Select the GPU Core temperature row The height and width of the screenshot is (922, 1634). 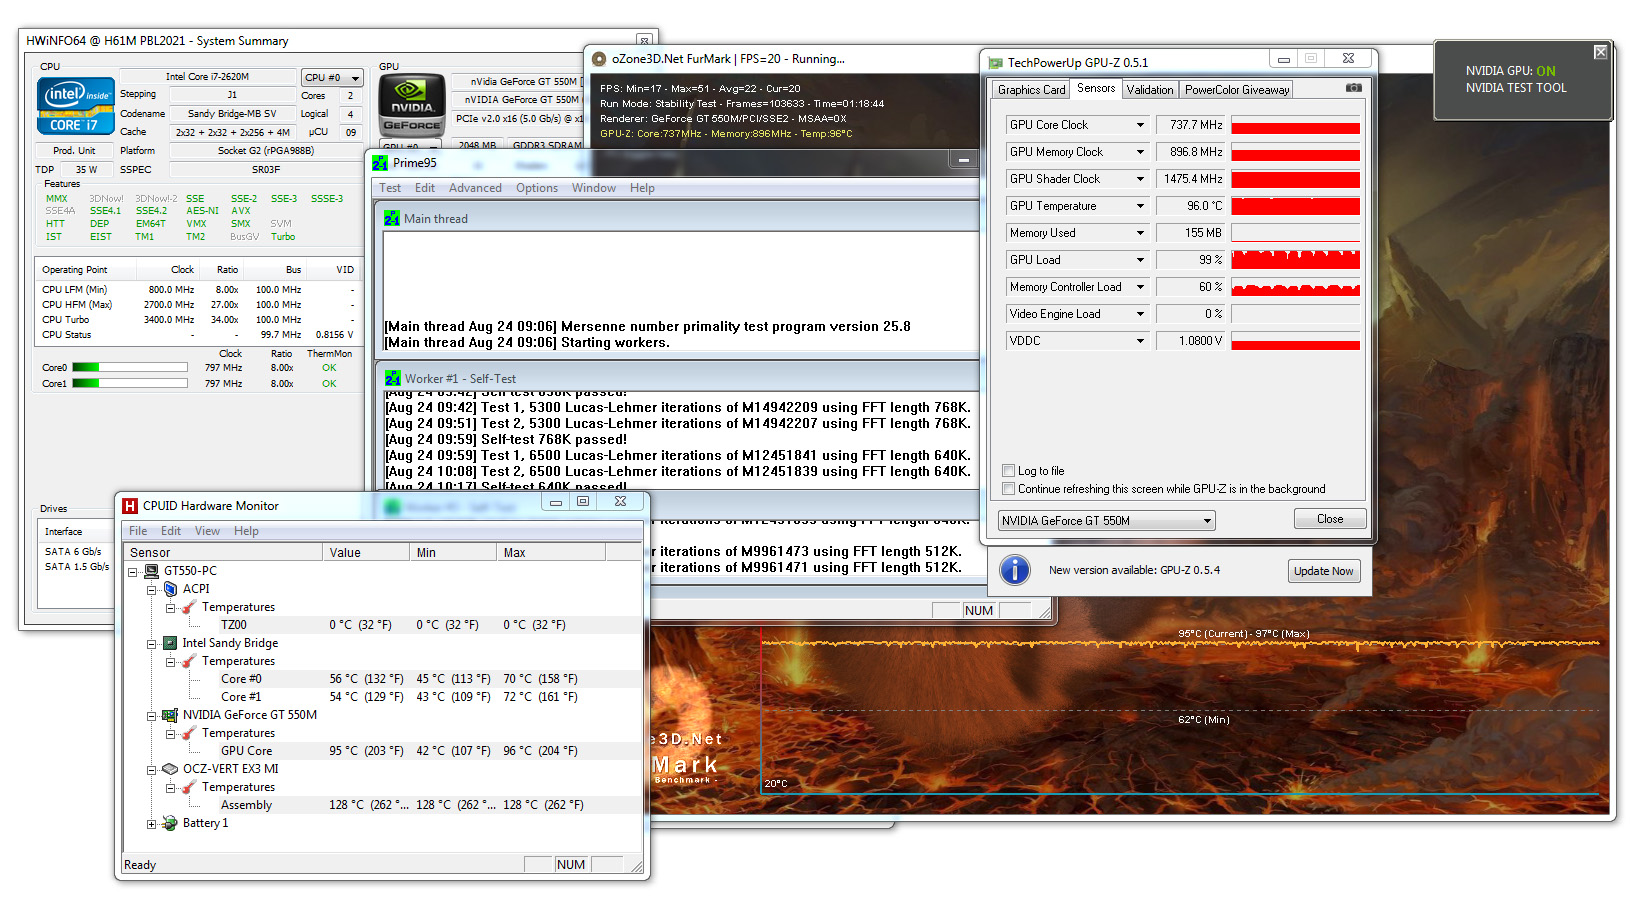(383, 751)
